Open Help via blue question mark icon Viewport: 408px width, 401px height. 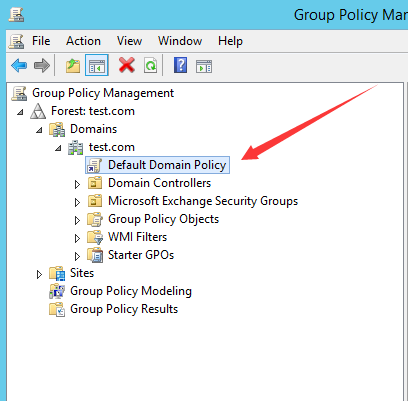(x=180, y=65)
